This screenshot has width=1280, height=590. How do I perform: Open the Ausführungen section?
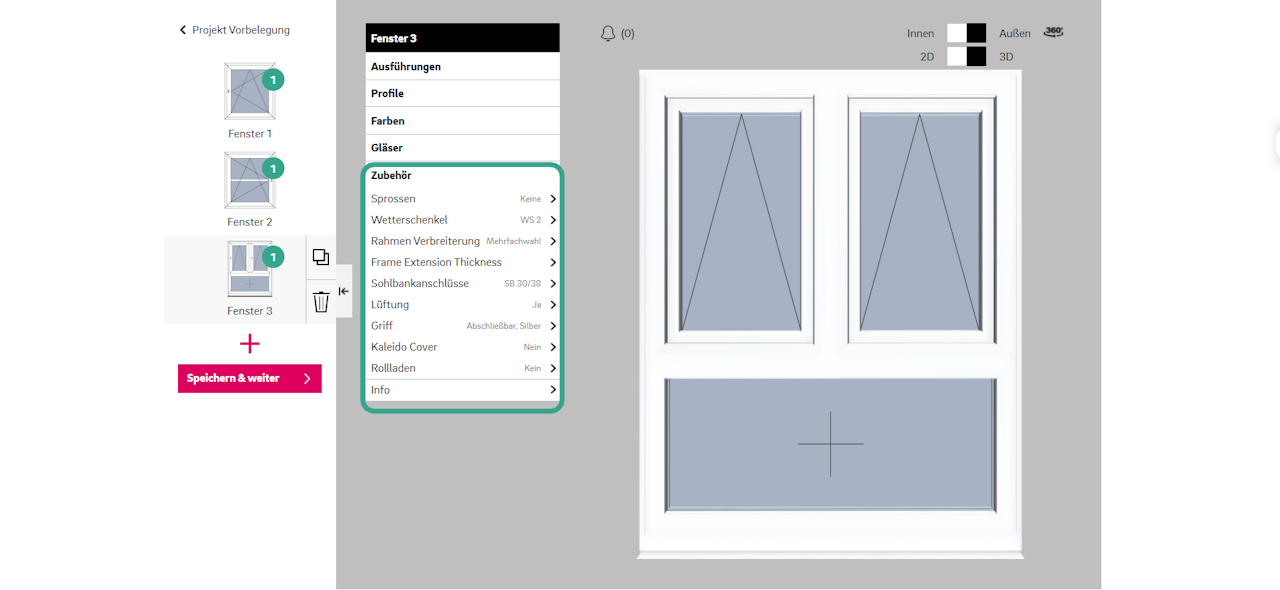click(x=462, y=66)
